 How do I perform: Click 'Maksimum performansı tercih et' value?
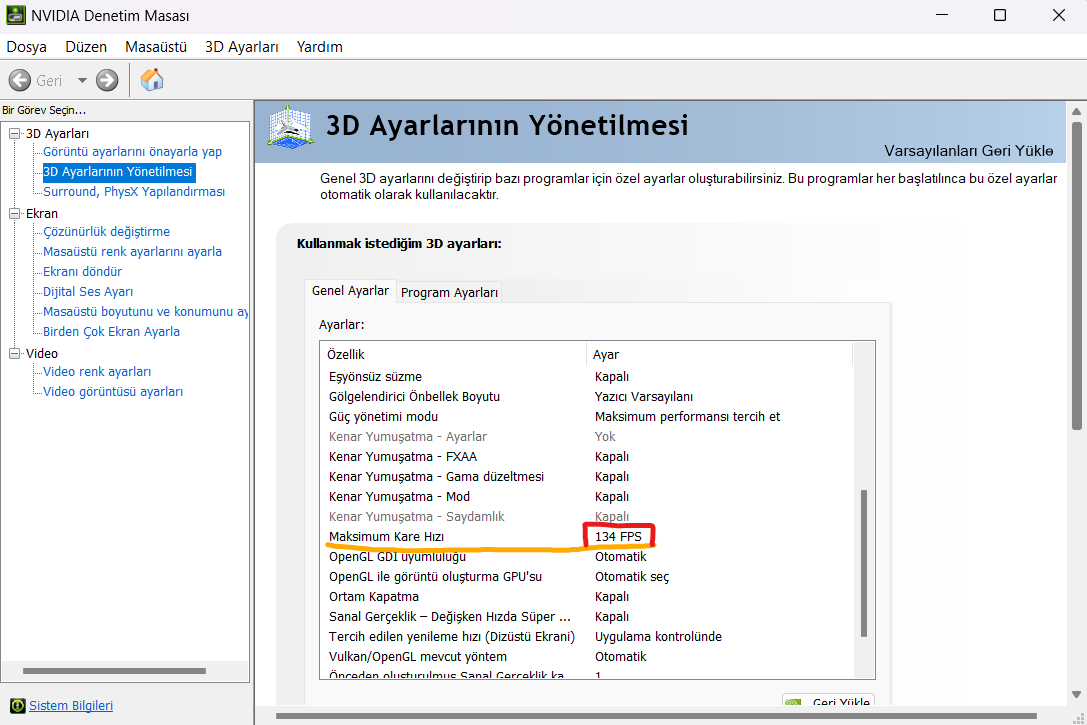point(687,417)
